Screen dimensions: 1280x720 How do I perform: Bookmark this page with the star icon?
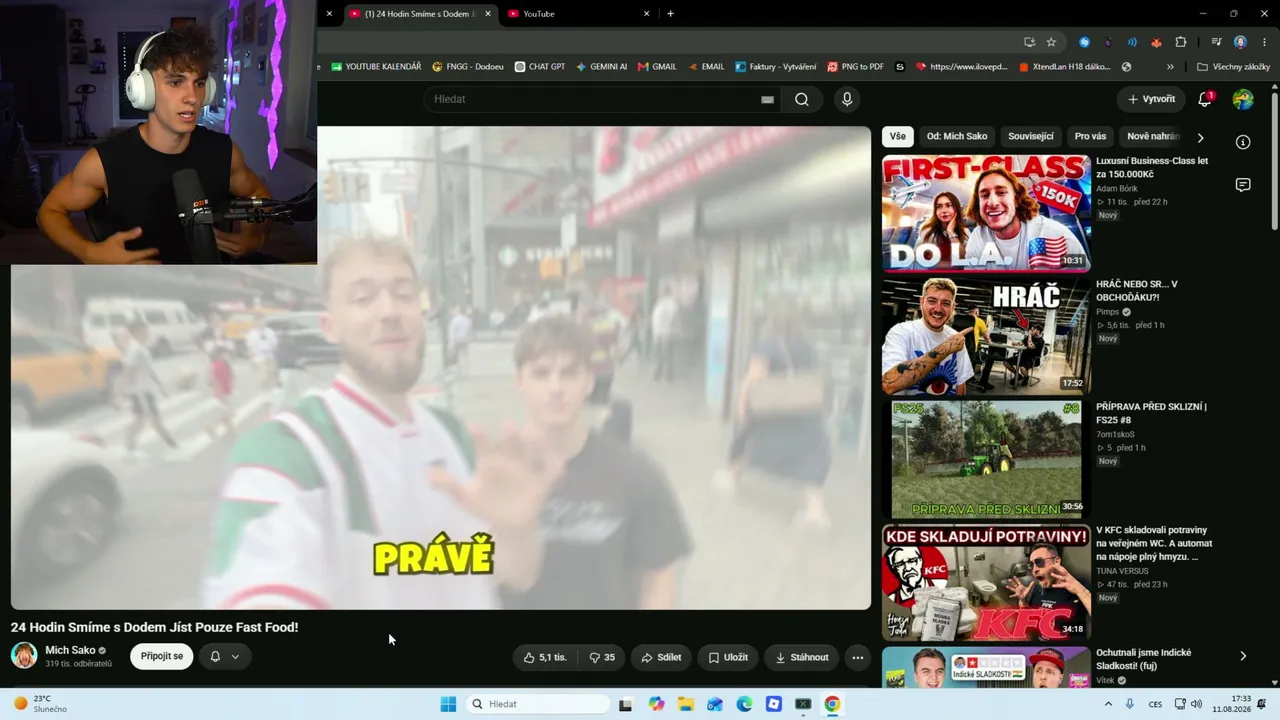point(1051,42)
